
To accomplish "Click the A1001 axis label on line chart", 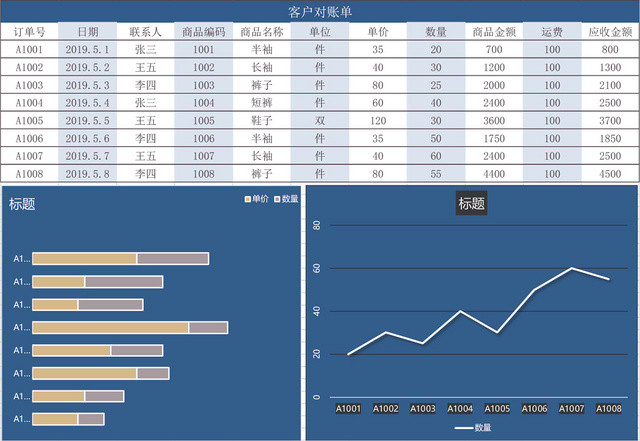I will 348,408.
